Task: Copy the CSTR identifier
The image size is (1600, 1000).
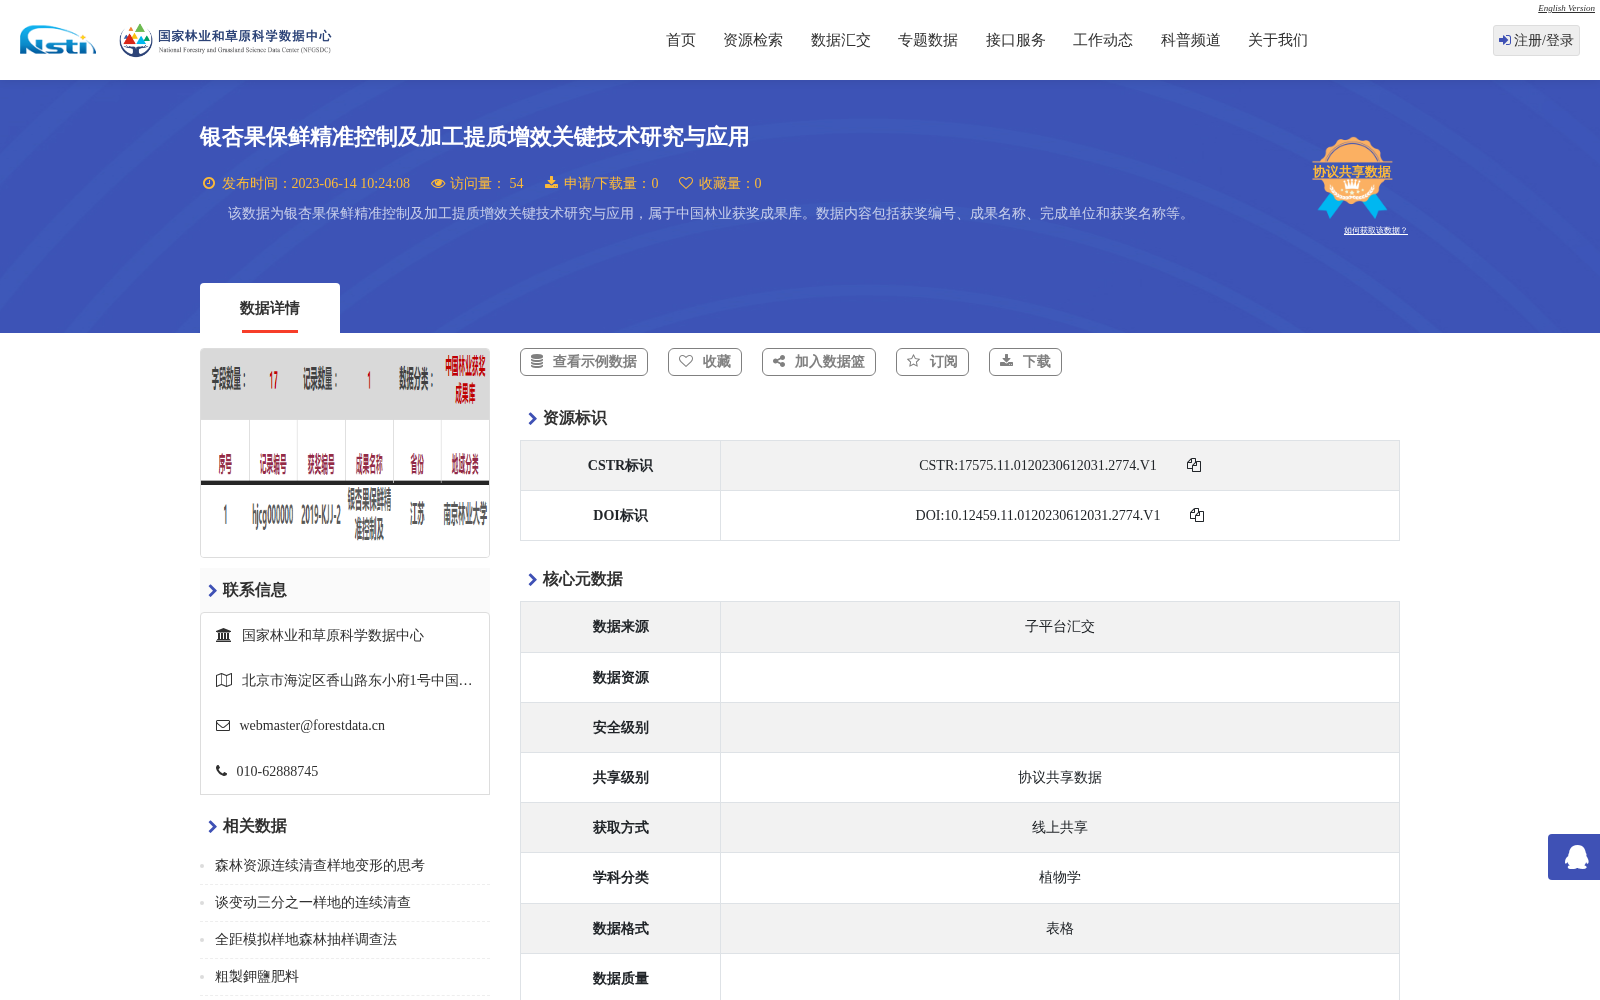Action: tap(1194, 465)
